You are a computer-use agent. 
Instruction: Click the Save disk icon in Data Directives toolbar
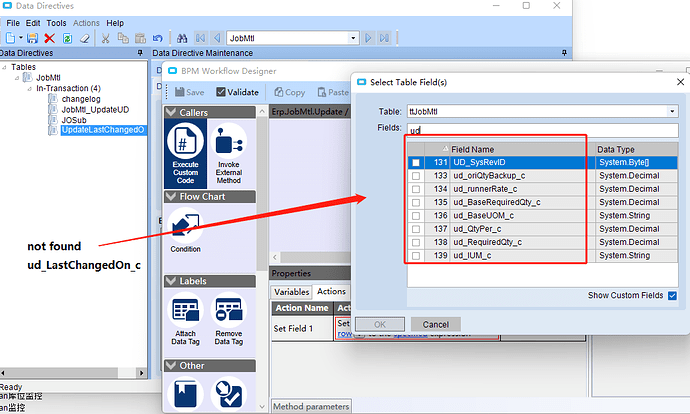(x=32, y=38)
